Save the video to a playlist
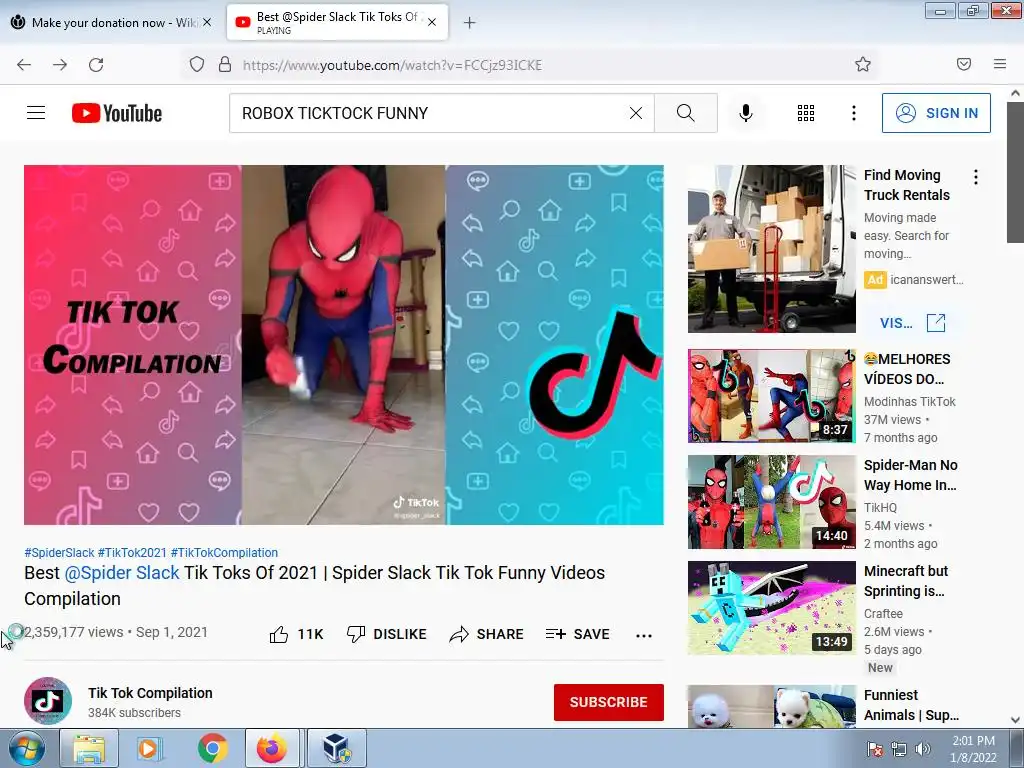This screenshot has height=768, width=1024. click(x=577, y=634)
